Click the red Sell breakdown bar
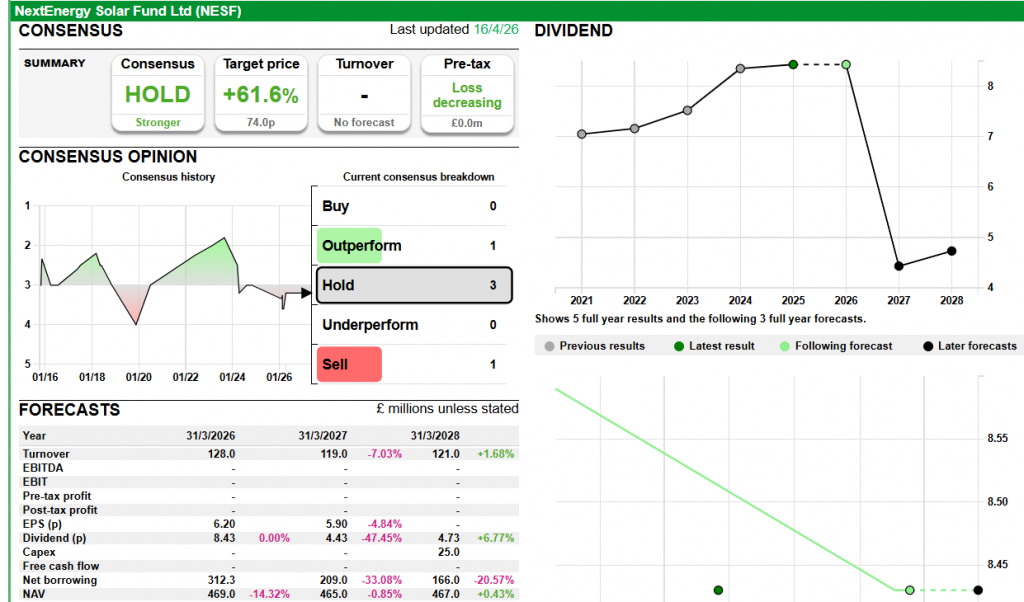Screen dimensions: 1024x602 (x=349, y=364)
